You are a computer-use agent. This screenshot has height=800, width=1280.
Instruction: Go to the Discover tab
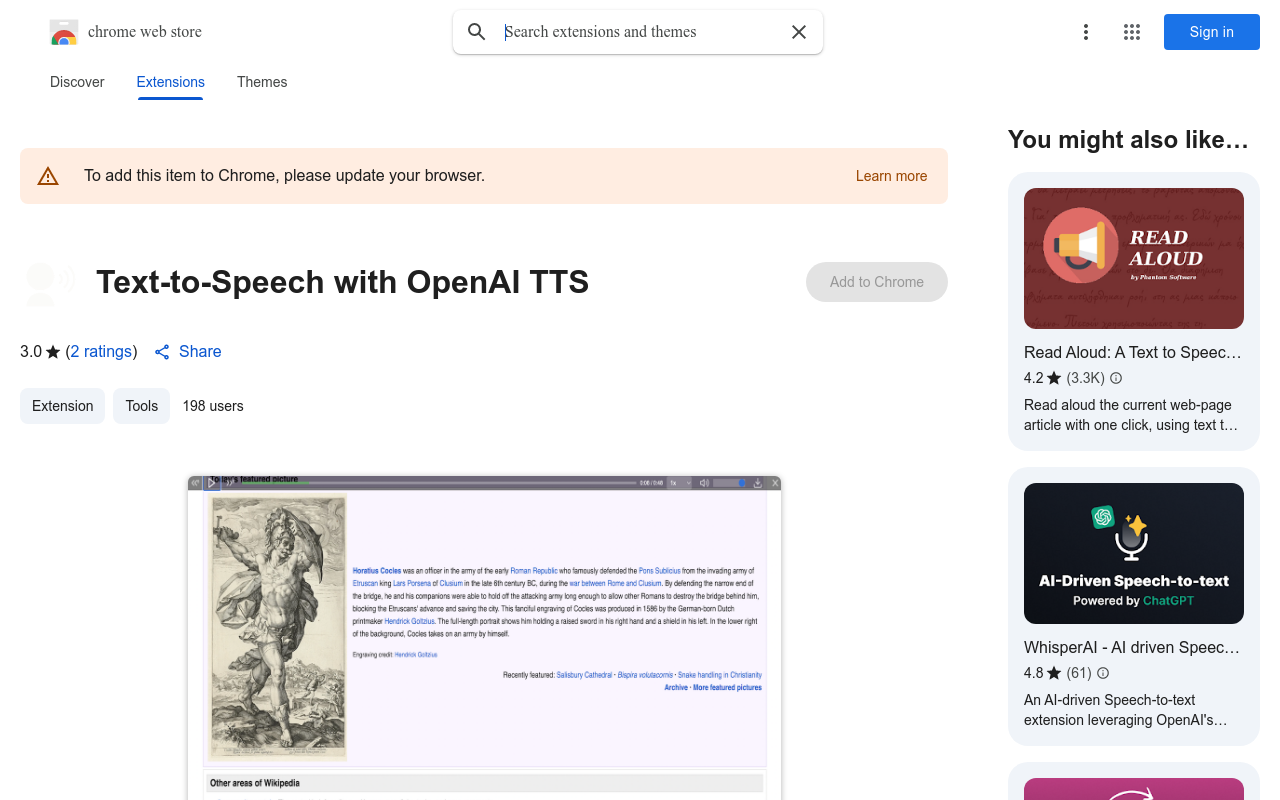click(77, 82)
